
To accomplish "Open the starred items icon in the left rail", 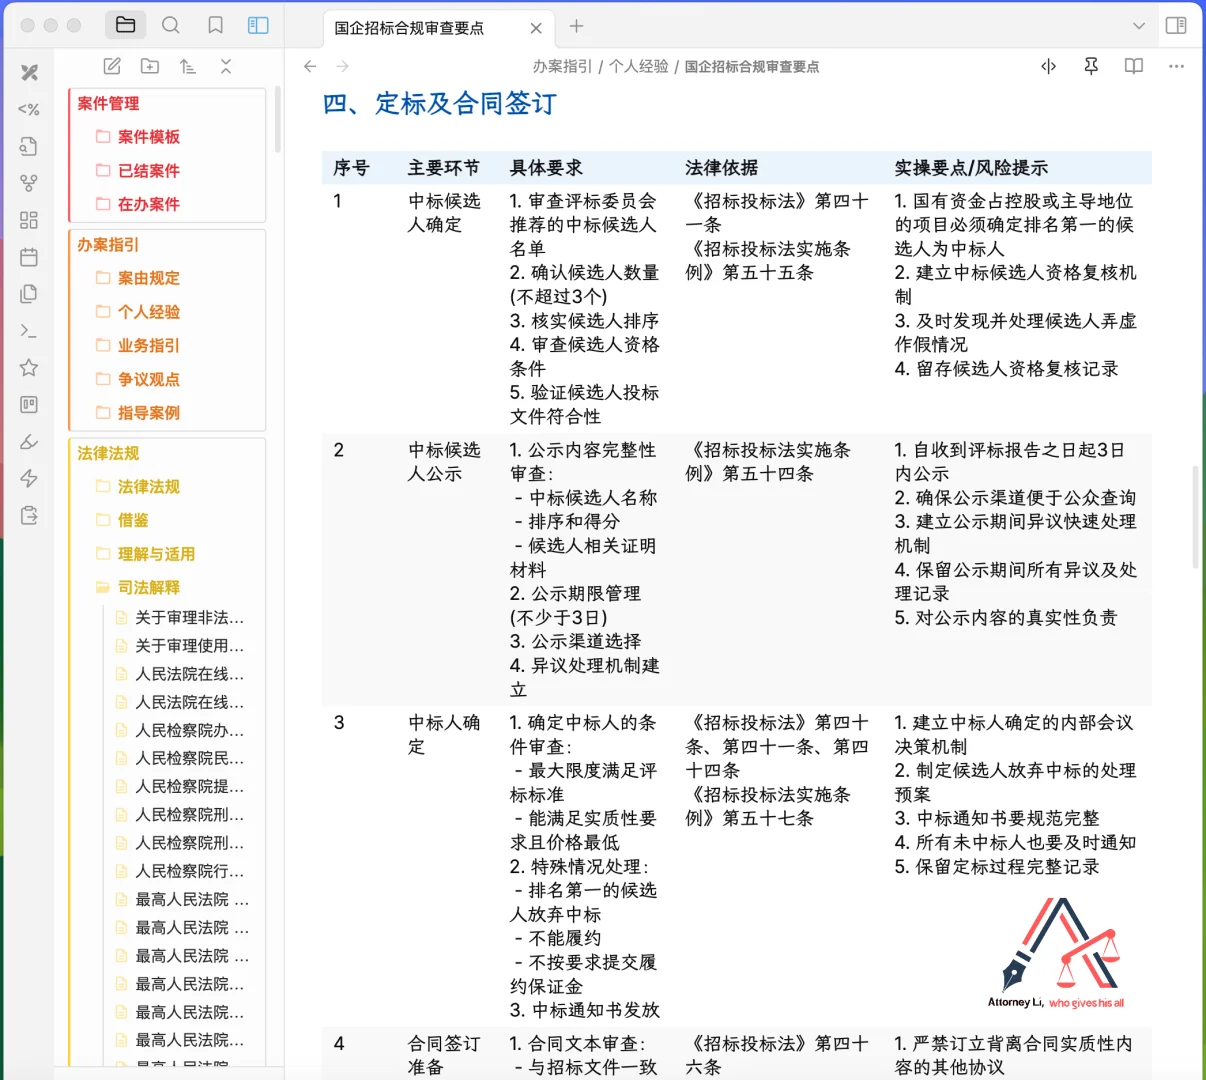I will tap(28, 368).
